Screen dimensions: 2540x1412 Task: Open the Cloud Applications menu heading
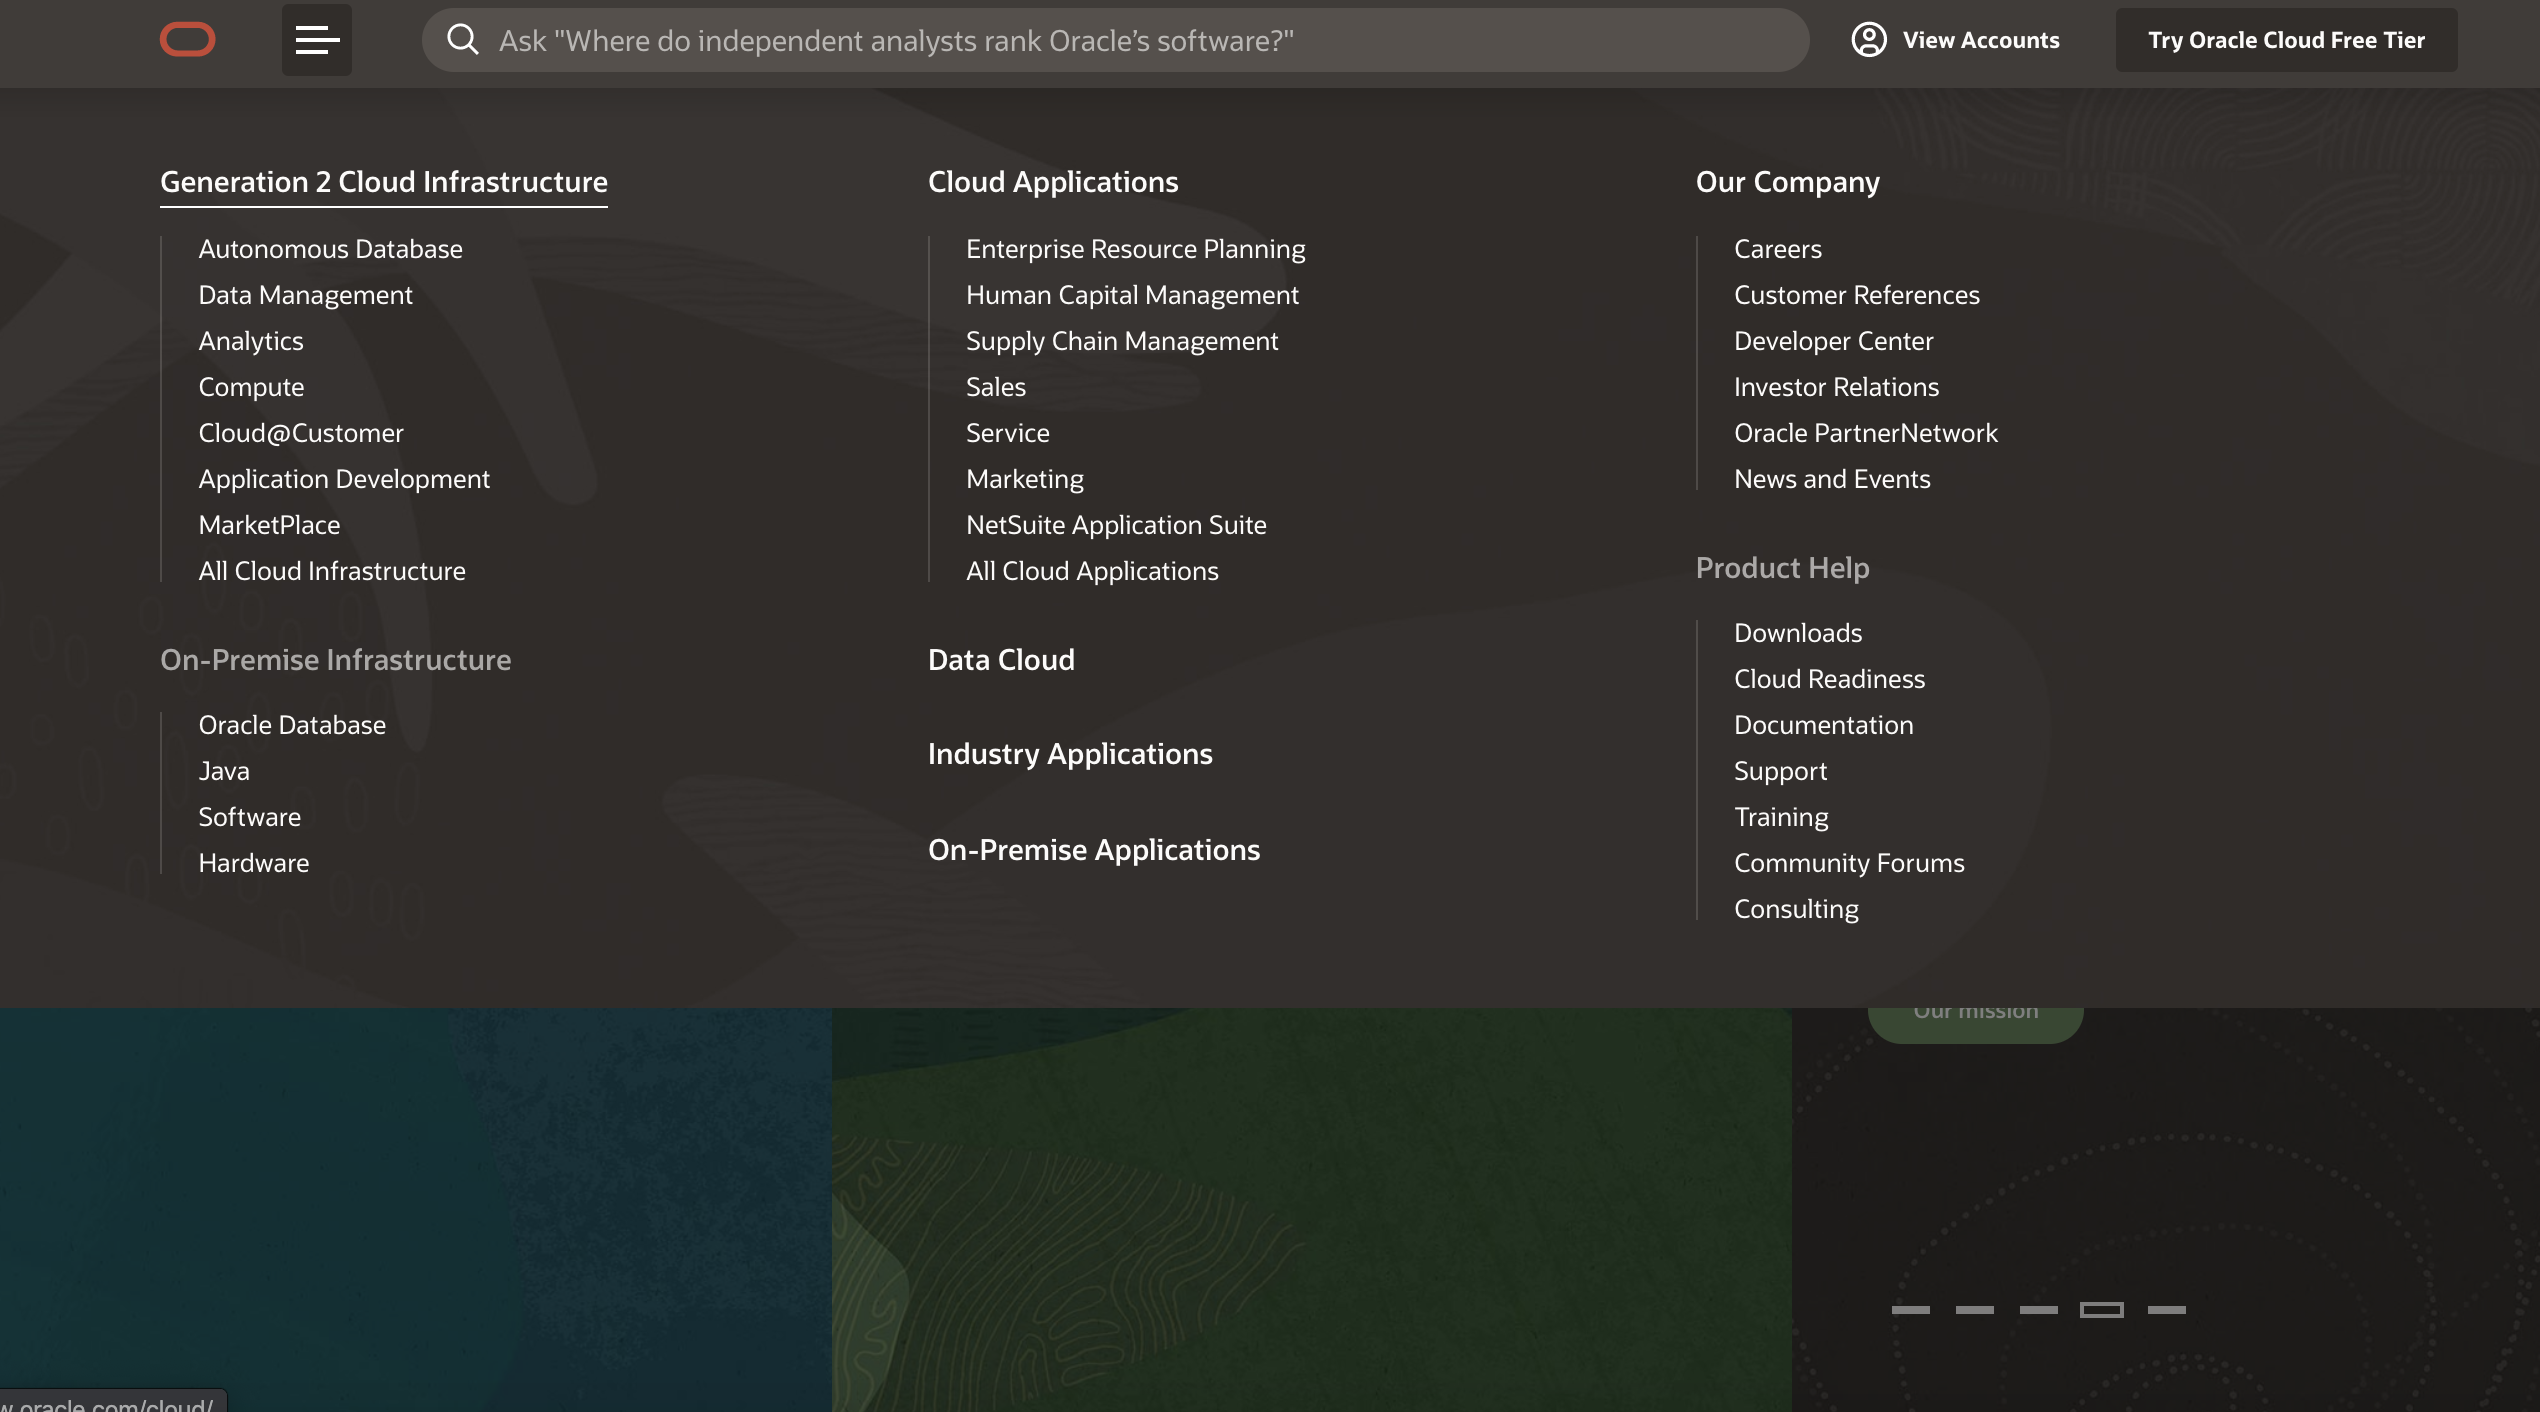tap(1052, 182)
